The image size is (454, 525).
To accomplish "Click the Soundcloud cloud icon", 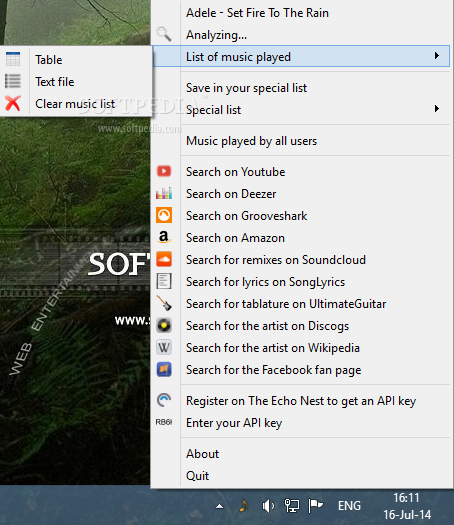I will (164, 259).
